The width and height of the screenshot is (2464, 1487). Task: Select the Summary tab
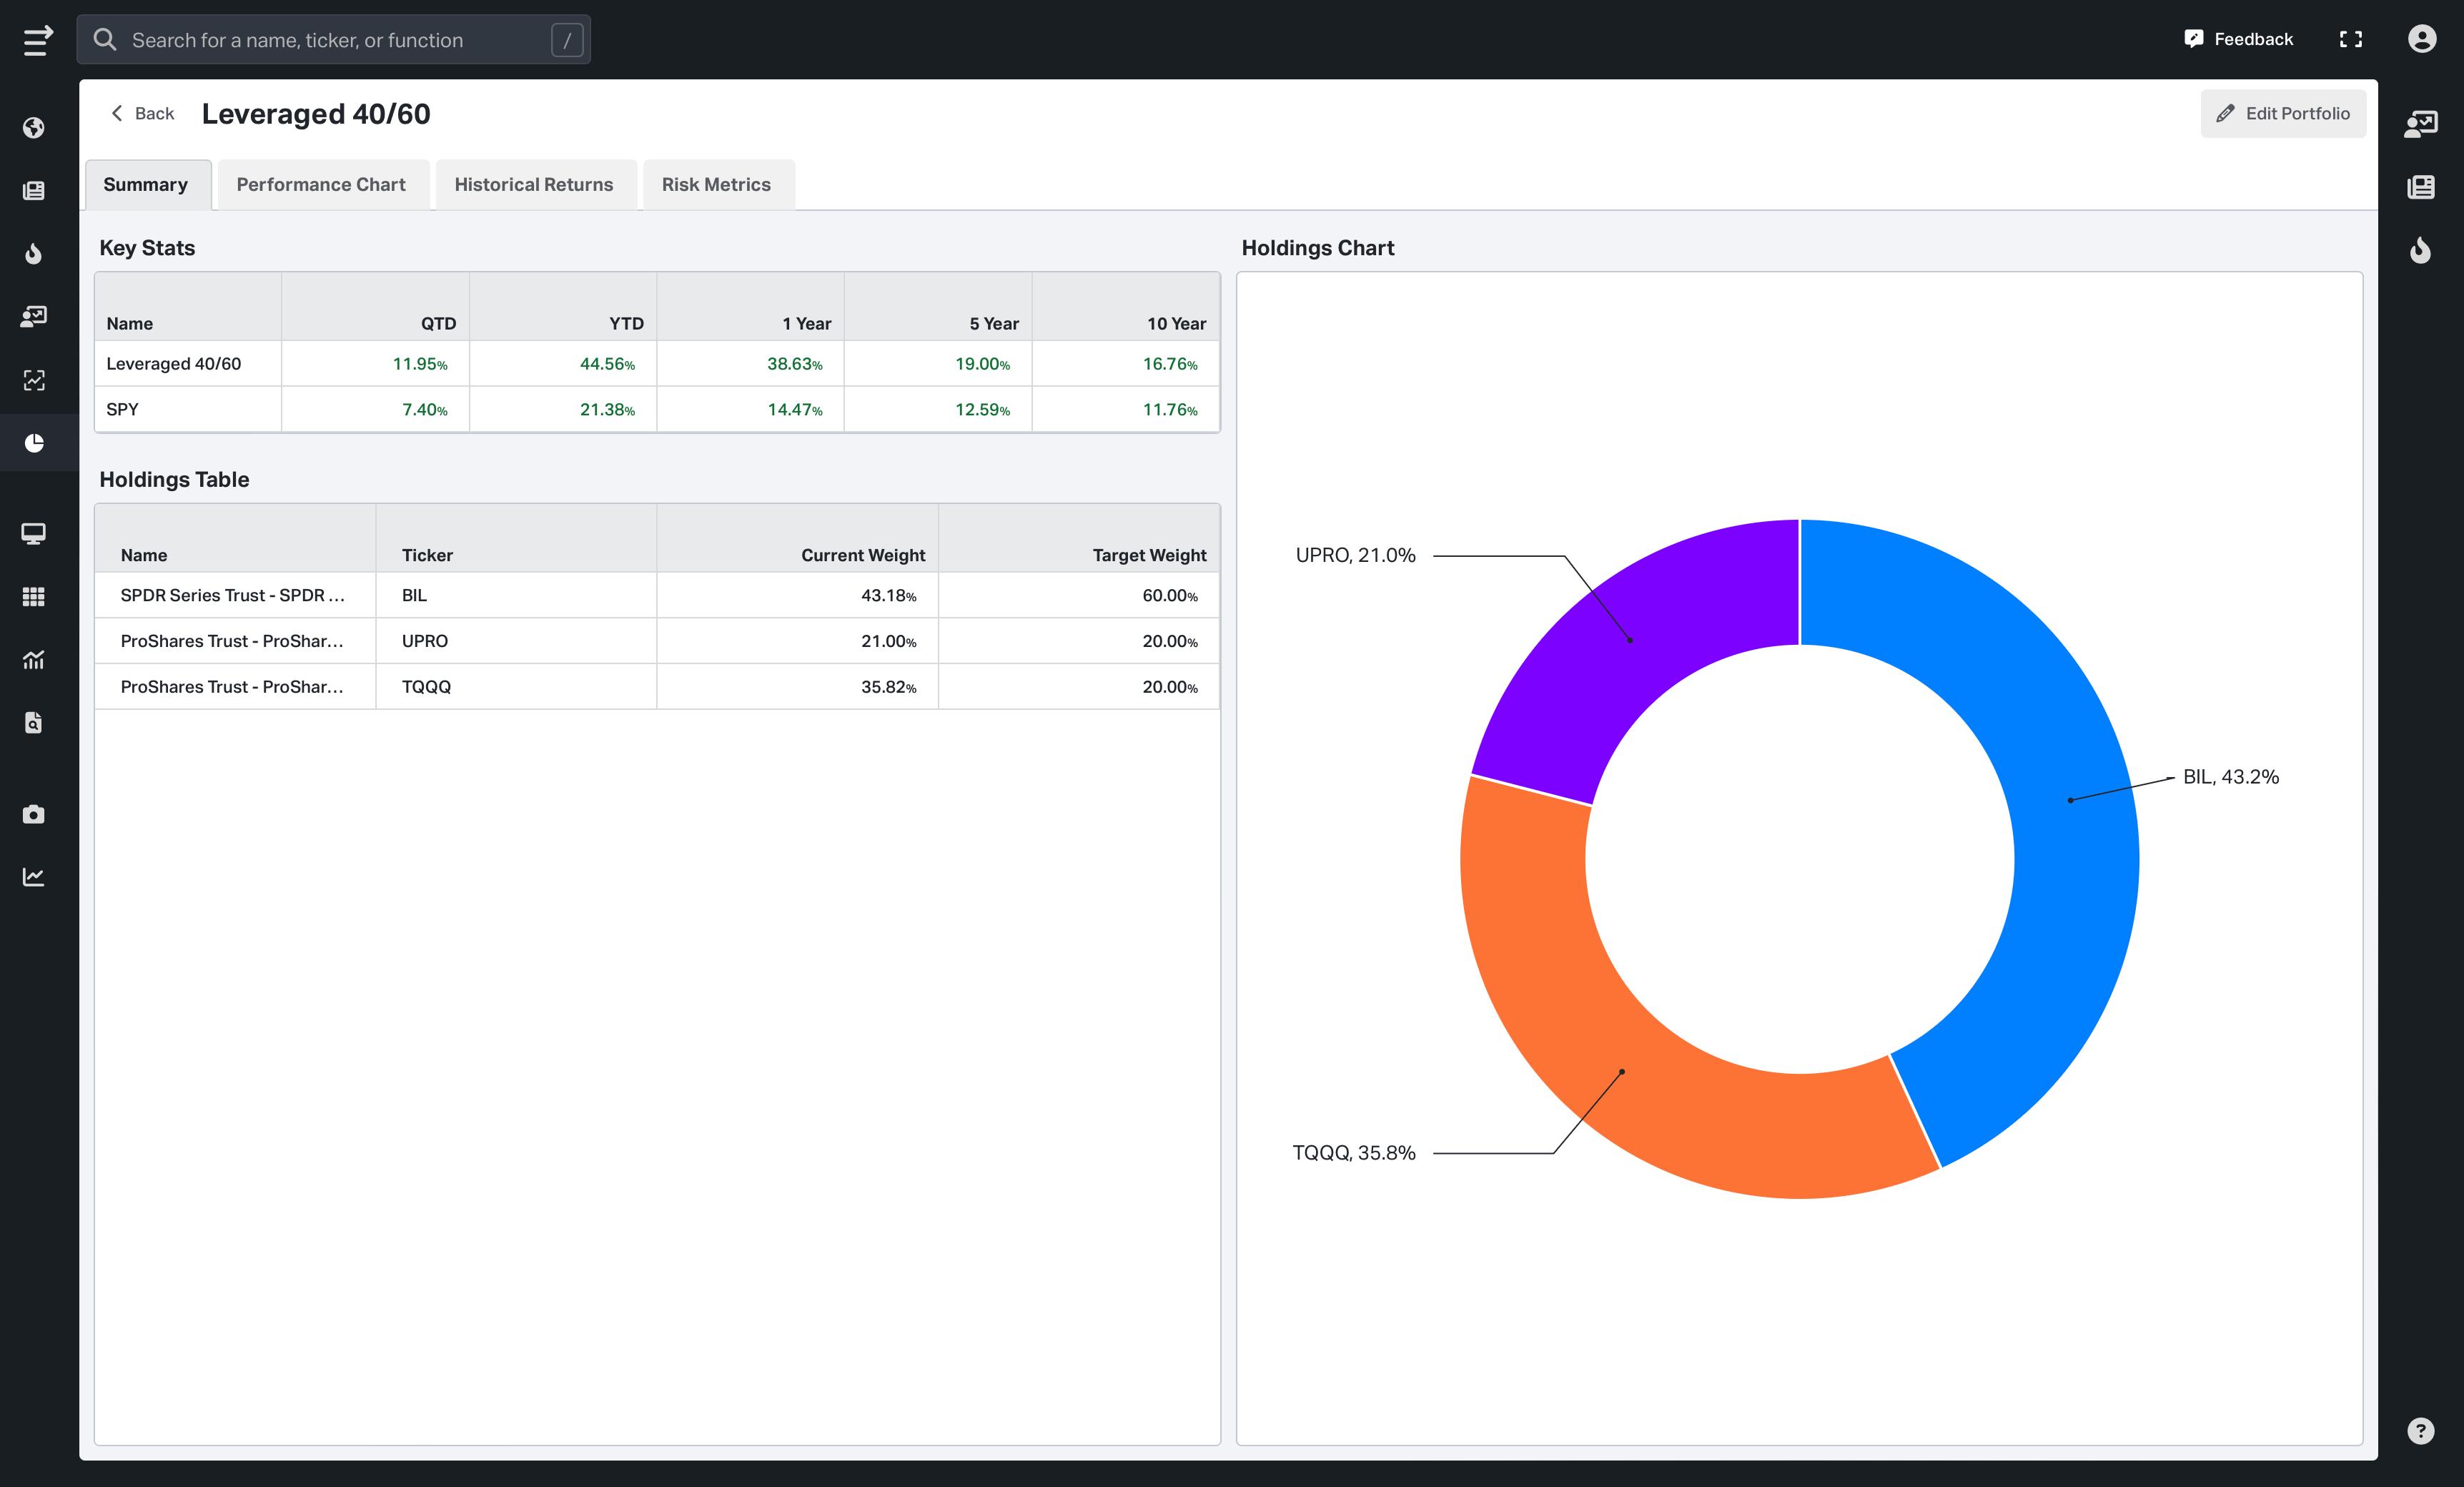(148, 185)
